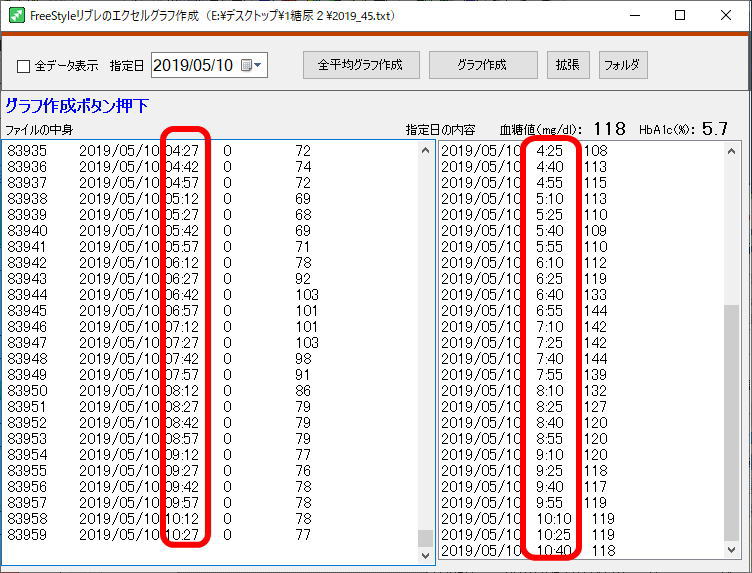This screenshot has width=752, height=573.
Task: Click the right list scrollbar thumb
Action: tap(731, 422)
